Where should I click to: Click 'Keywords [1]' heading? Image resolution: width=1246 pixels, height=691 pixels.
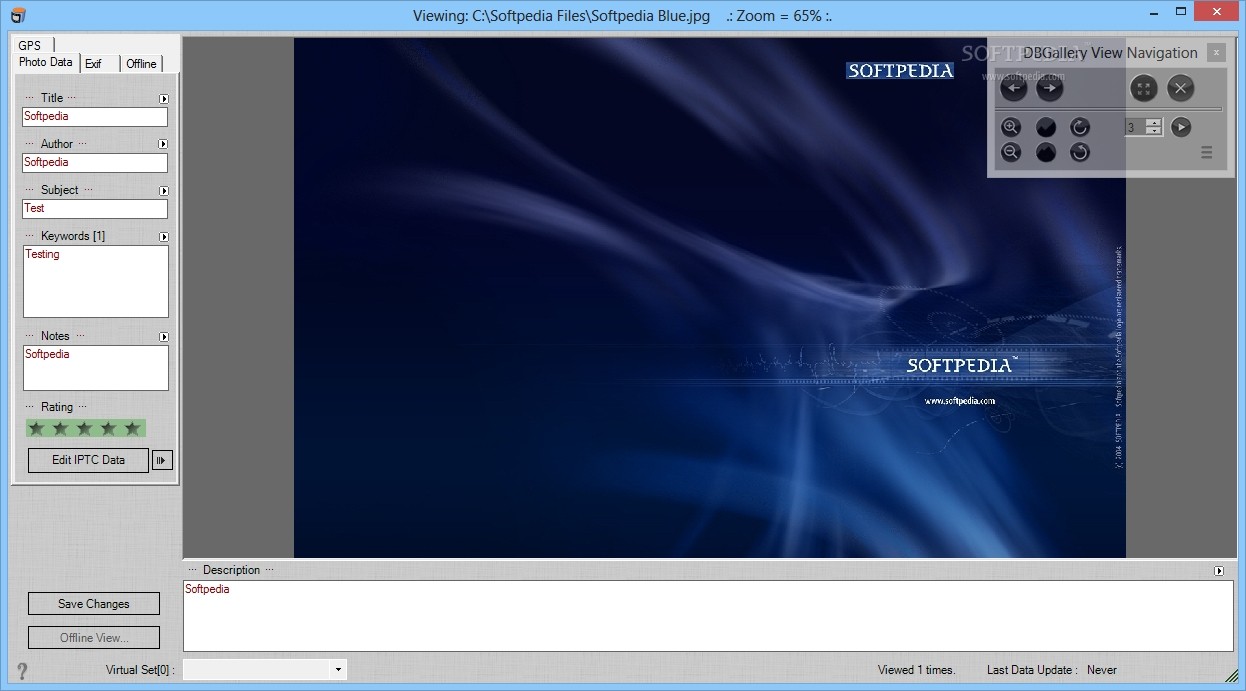click(73, 236)
